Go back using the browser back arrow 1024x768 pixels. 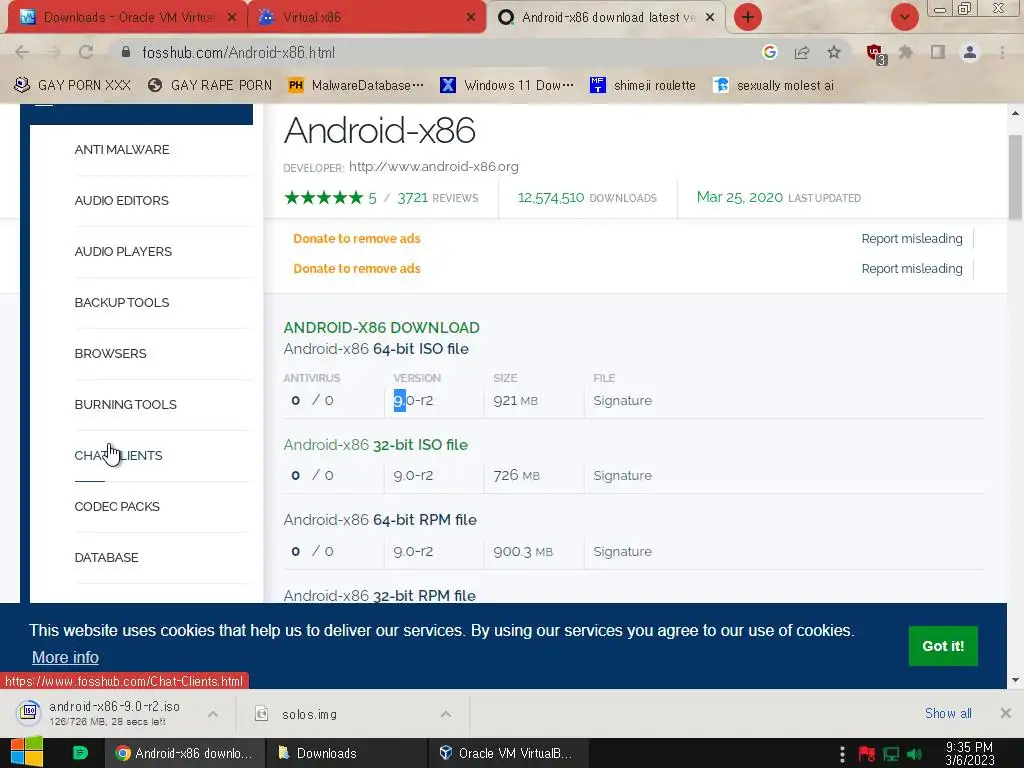point(22,52)
